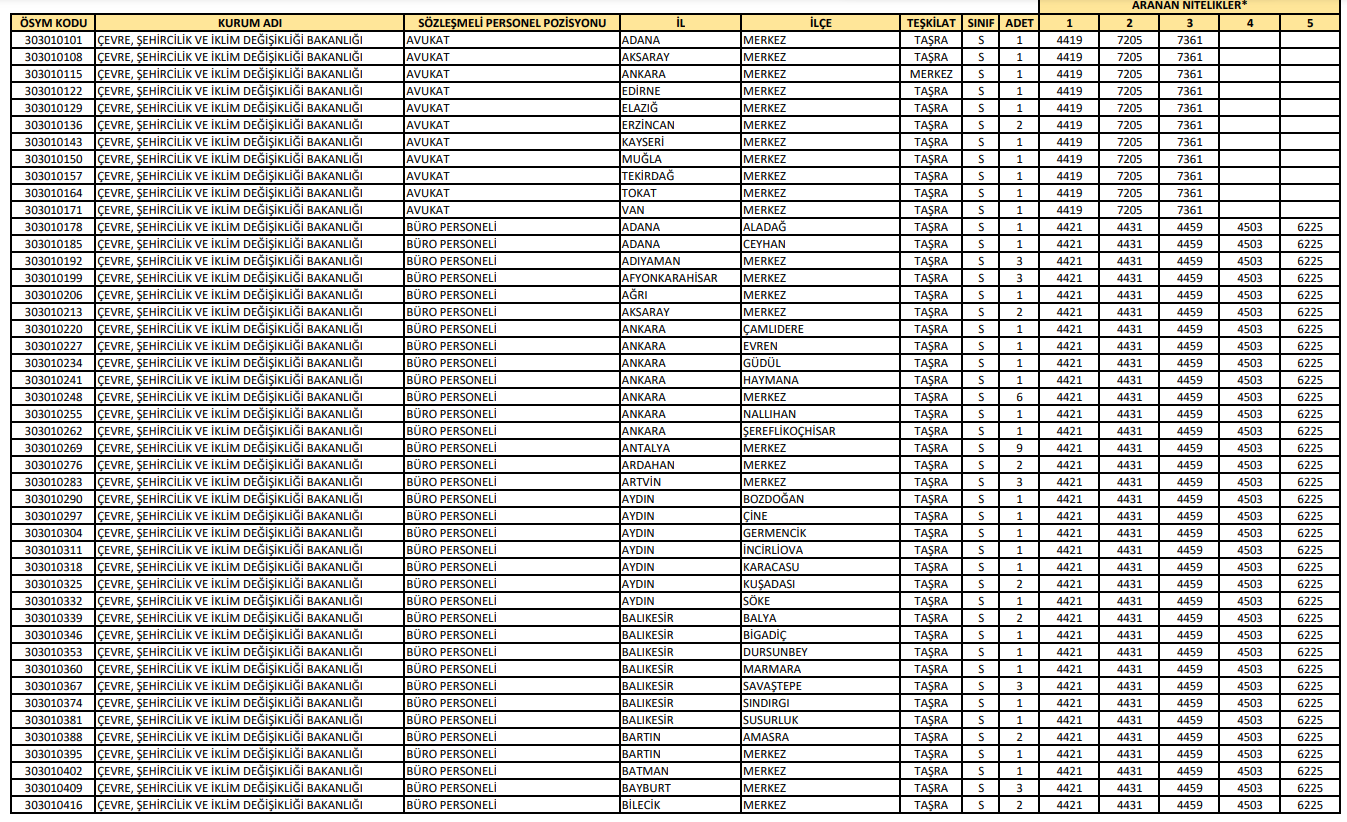Click the DURSUNBEY district cell

click(820, 652)
